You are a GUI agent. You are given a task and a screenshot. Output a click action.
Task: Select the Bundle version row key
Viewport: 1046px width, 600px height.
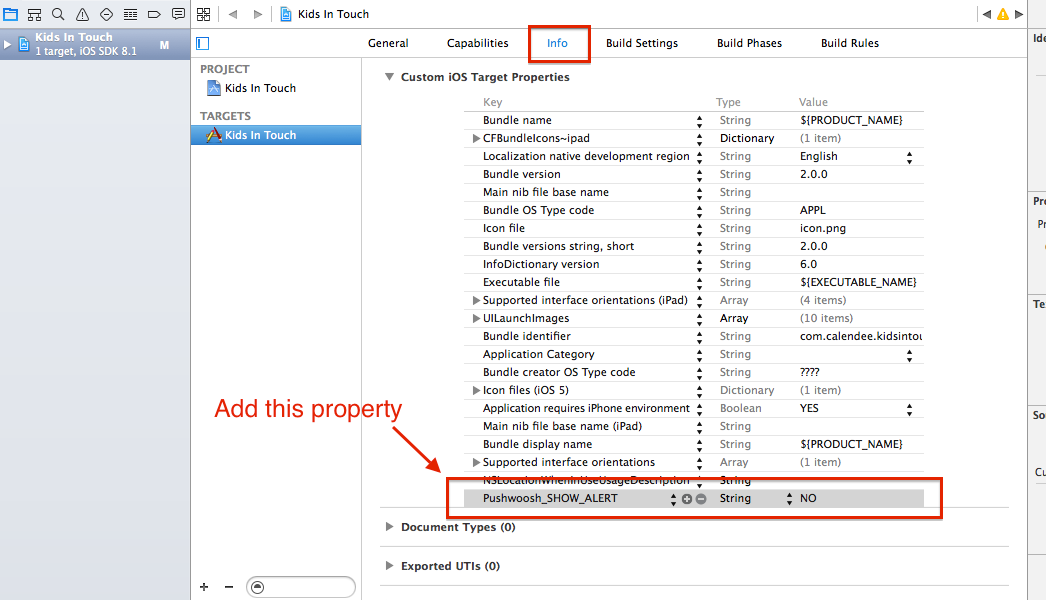[x=522, y=174]
